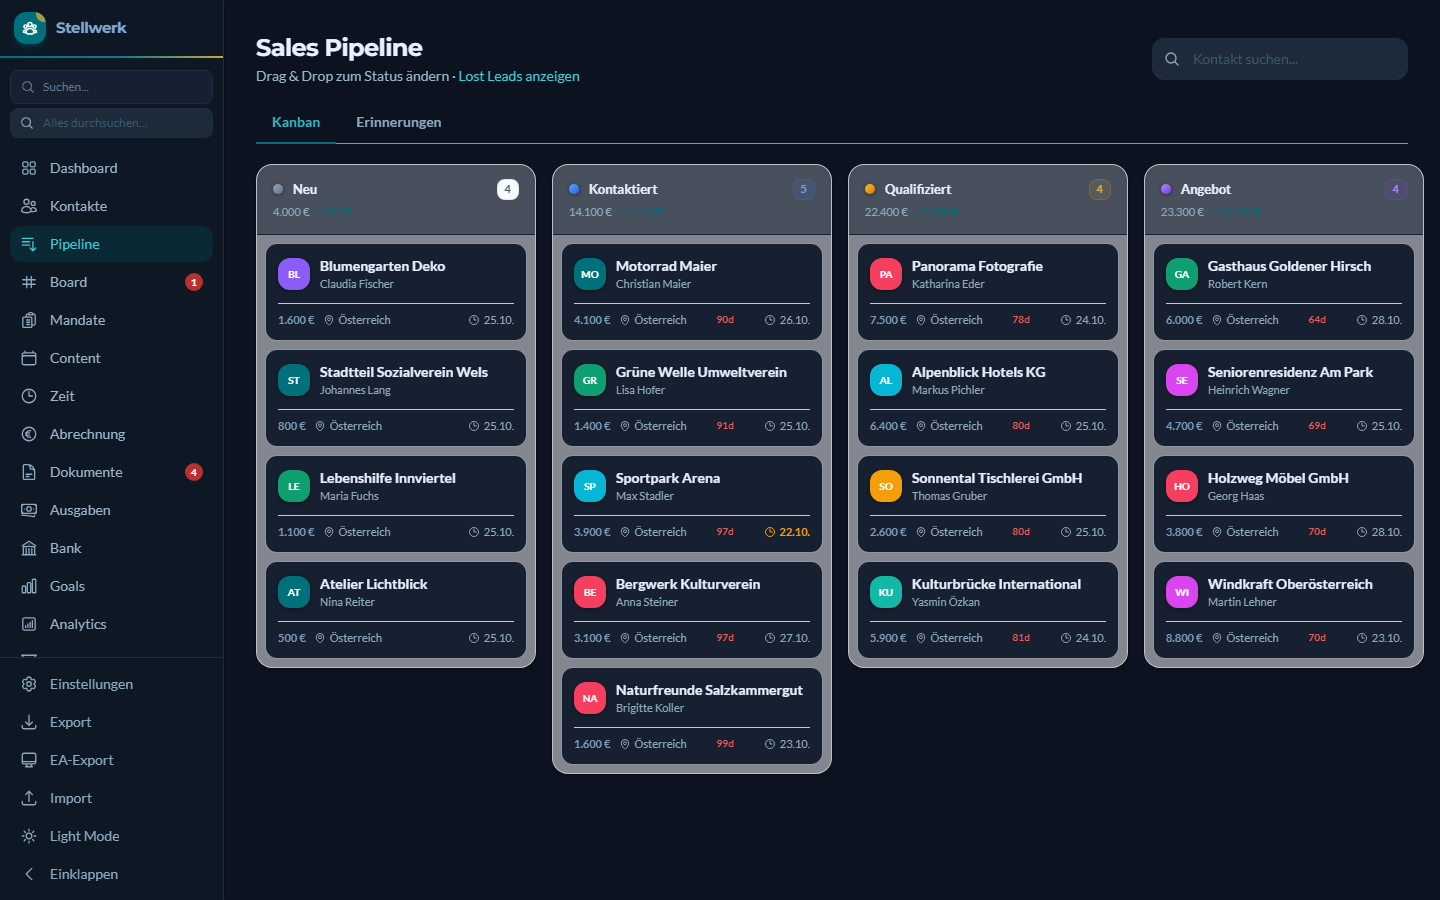Click the Export download icon
The width and height of the screenshot is (1440, 900).
point(29,722)
